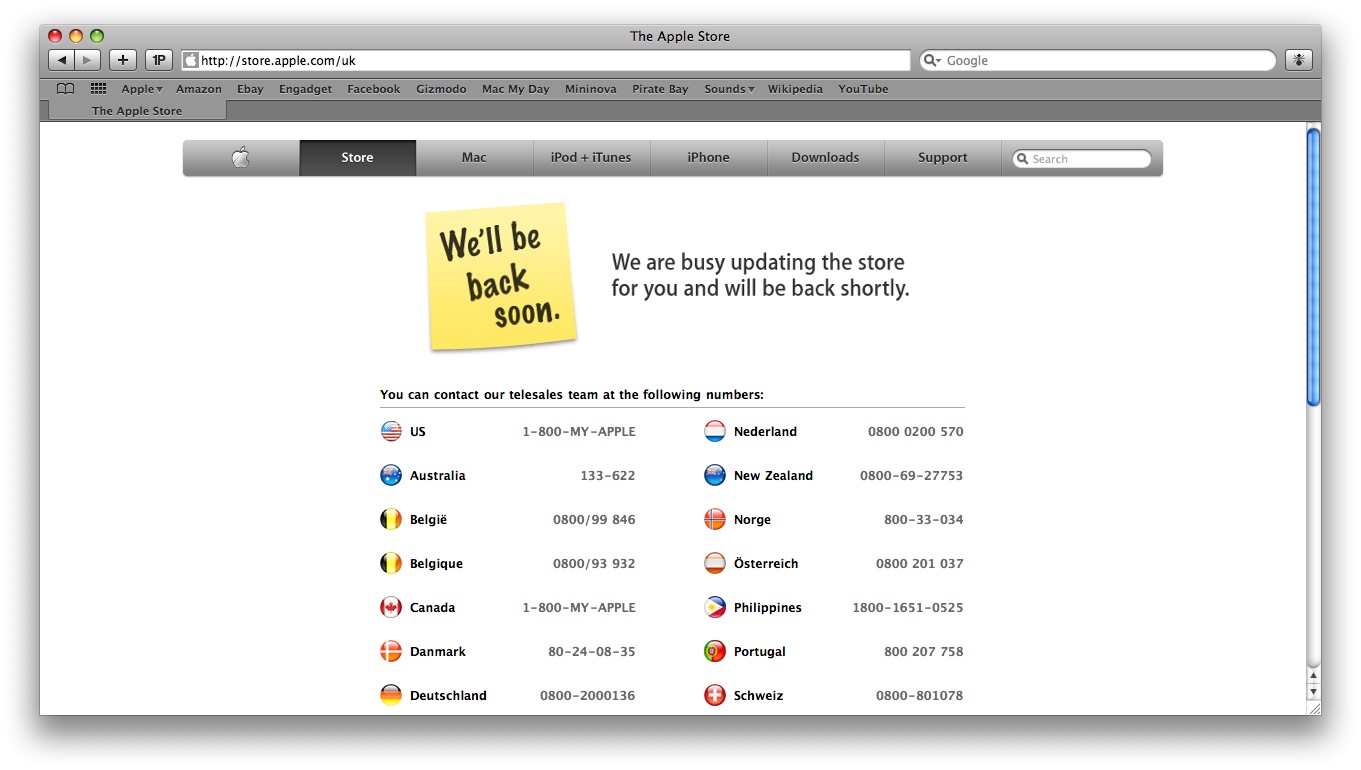Image resolution: width=1361 pixels, height=770 pixels.
Task: Click the Portugal flag icon
Action: click(715, 652)
